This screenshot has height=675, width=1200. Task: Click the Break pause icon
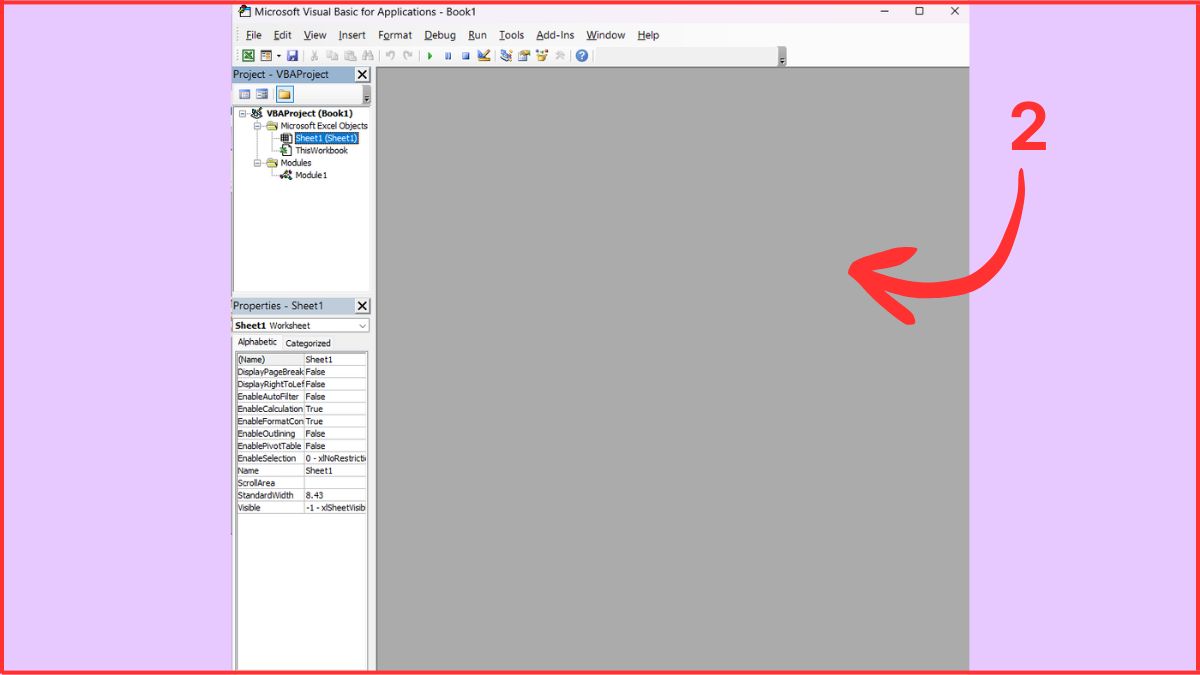[448, 56]
